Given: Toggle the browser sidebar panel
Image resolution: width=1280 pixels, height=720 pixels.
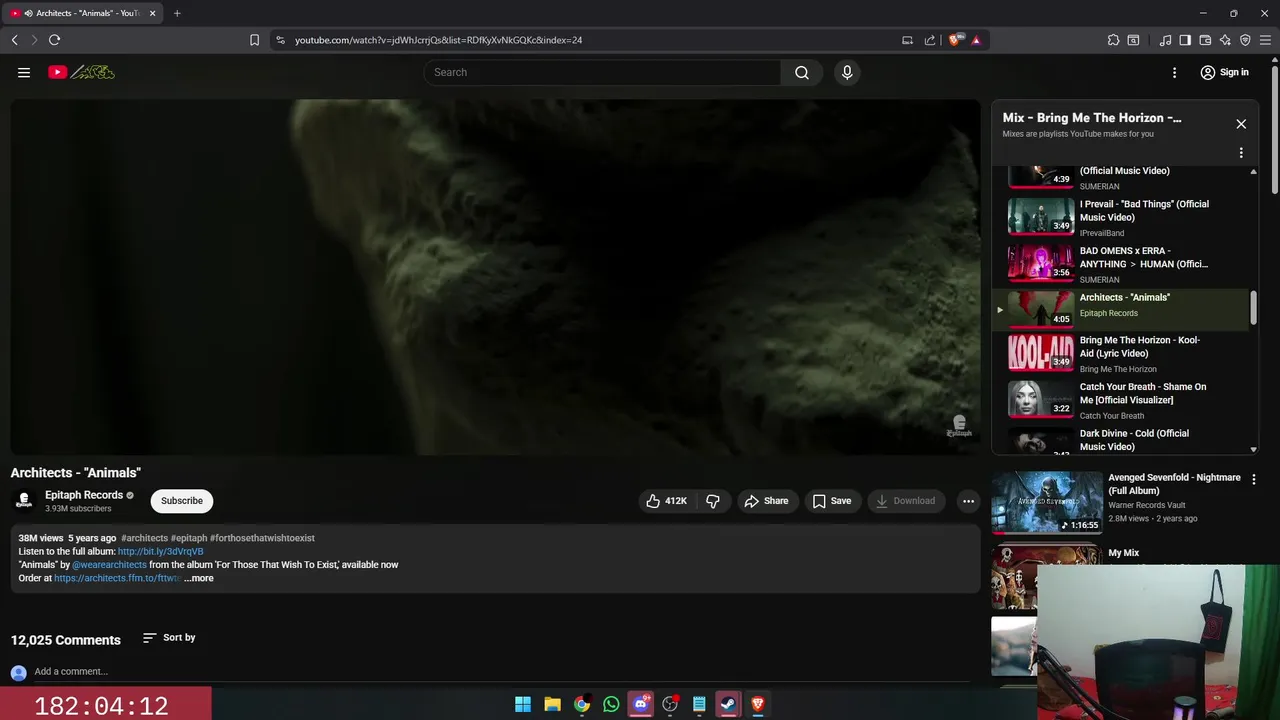Looking at the screenshot, I should [x=1185, y=40].
